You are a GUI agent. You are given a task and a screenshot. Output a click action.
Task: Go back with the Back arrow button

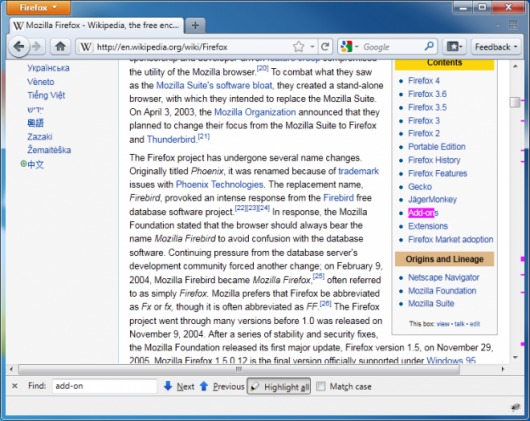[19, 46]
